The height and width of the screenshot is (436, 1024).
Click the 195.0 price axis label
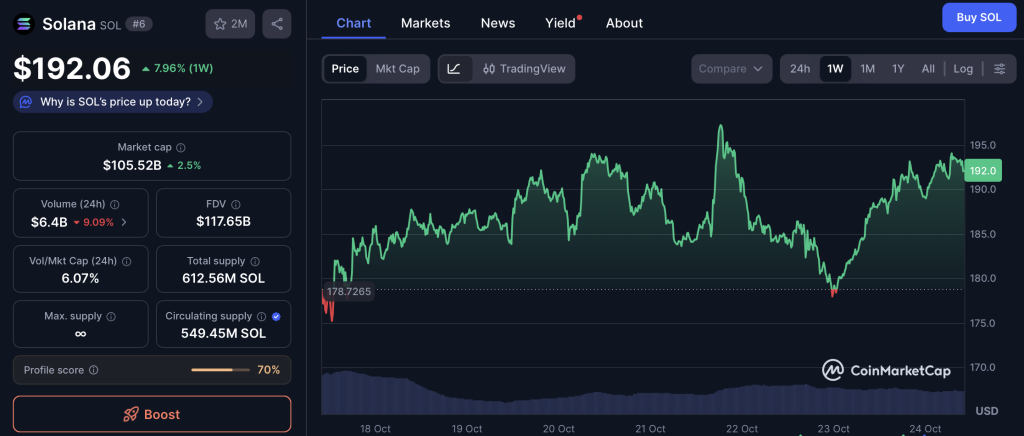tap(982, 145)
